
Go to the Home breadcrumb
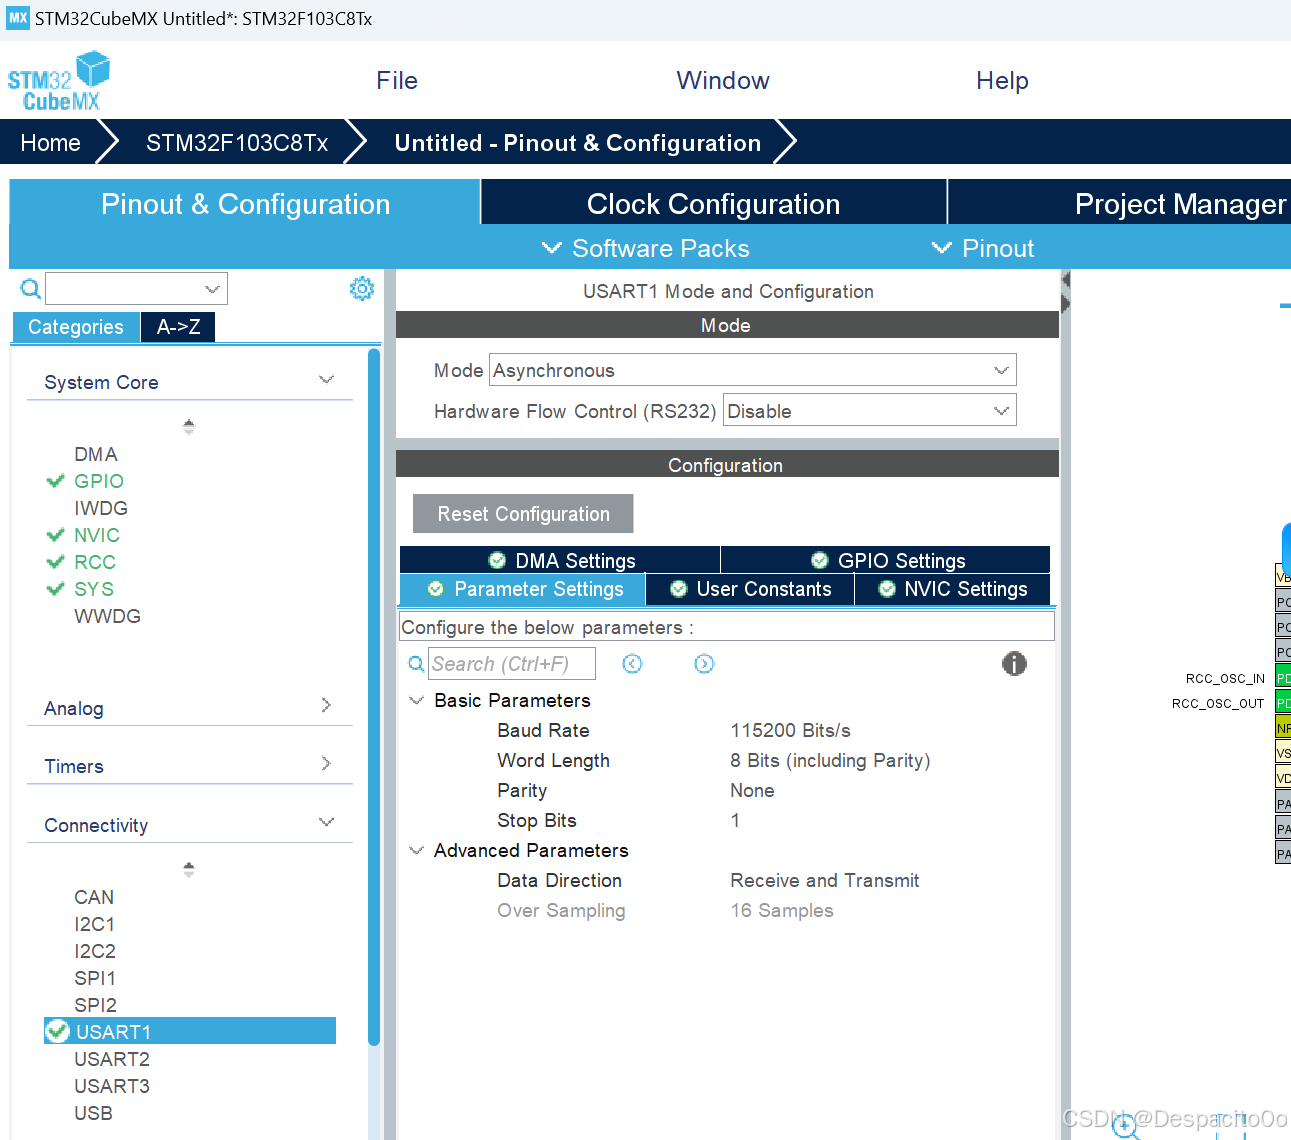coord(50,143)
